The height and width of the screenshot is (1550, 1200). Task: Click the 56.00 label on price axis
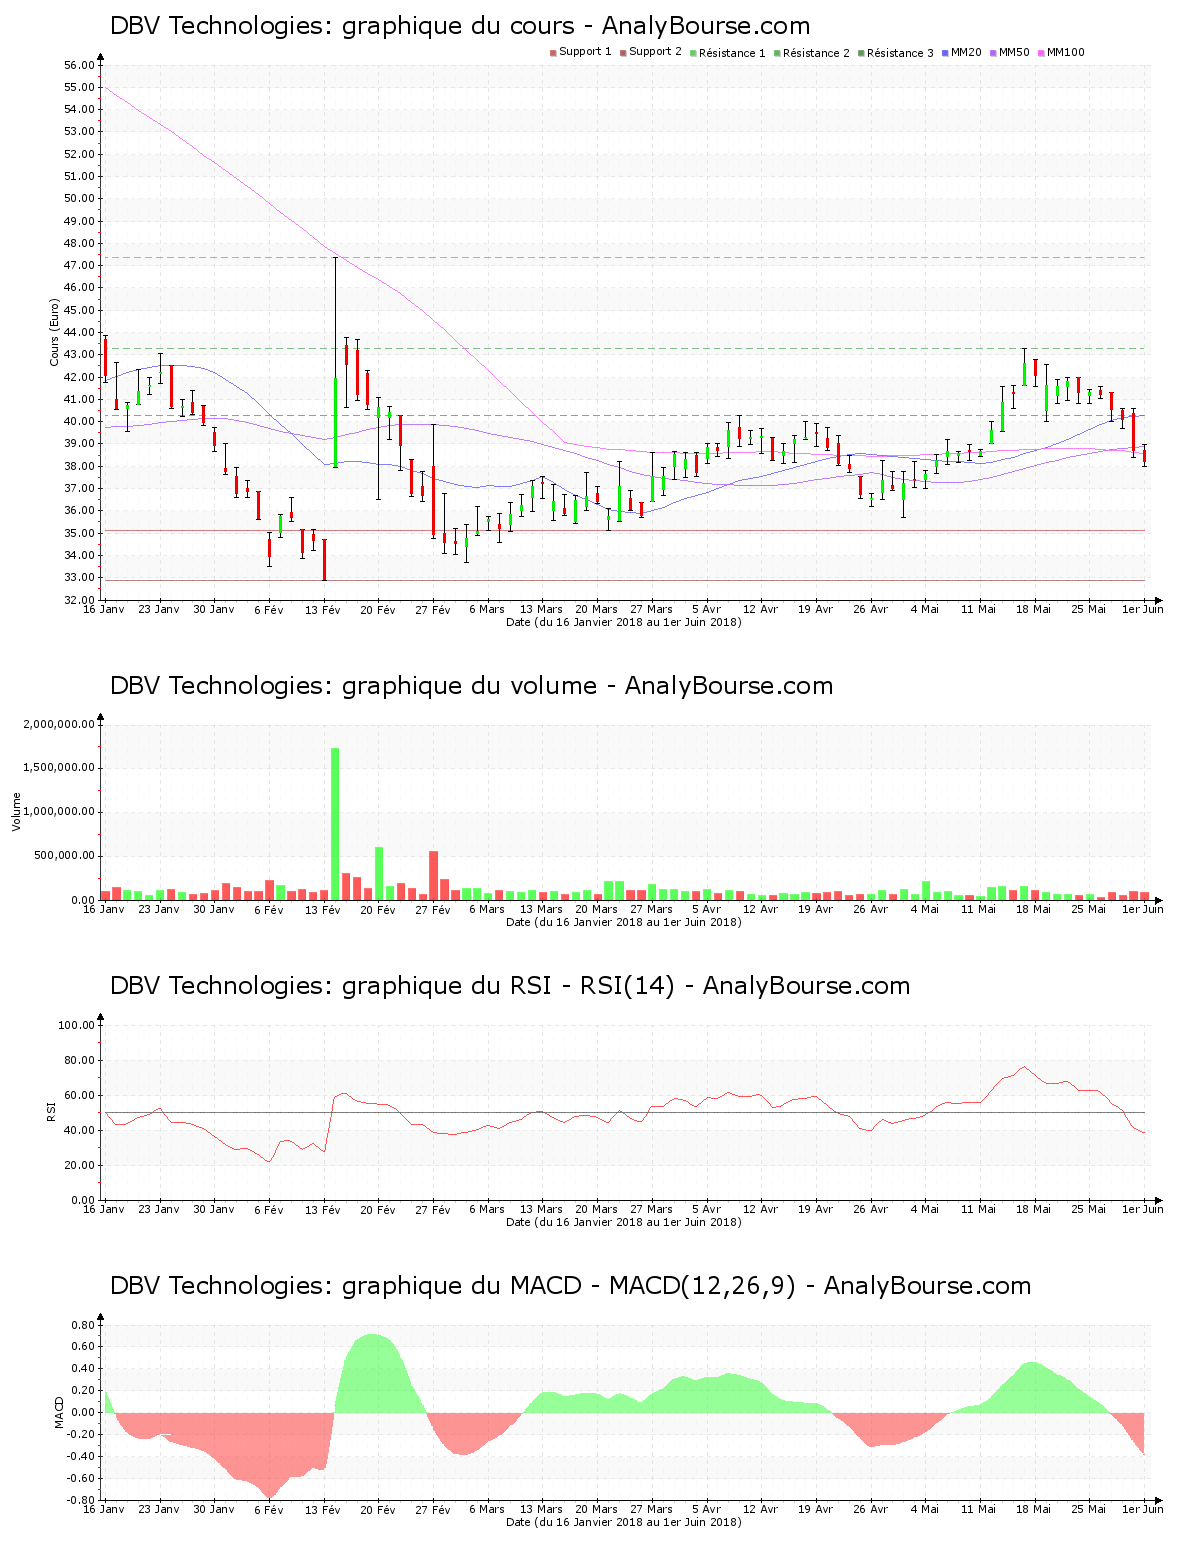[x=78, y=65]
